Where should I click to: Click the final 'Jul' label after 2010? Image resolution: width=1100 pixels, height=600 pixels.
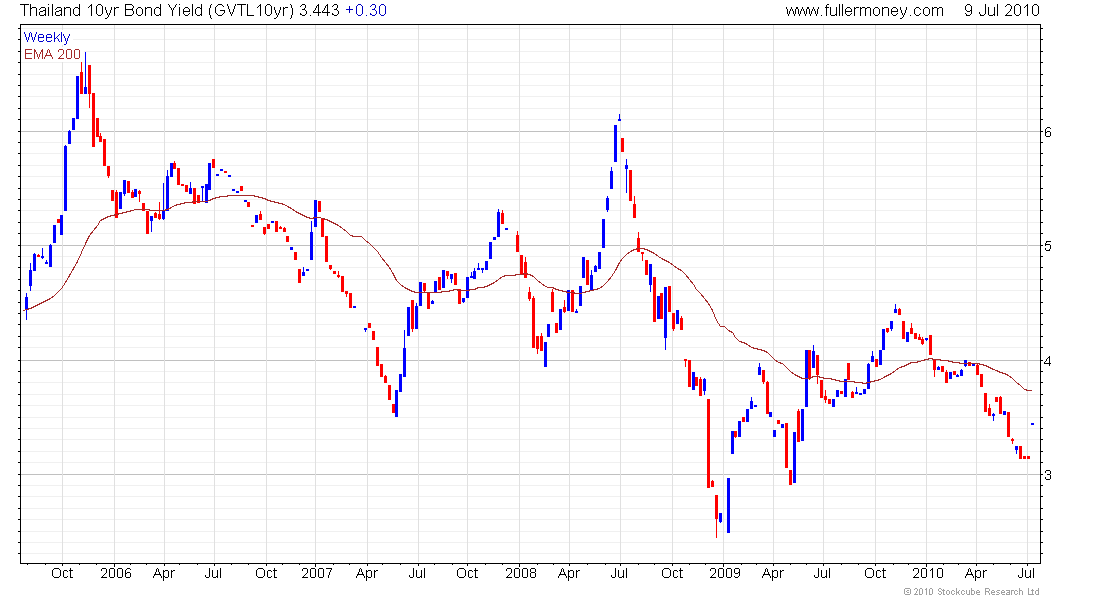coord(1026,573)
